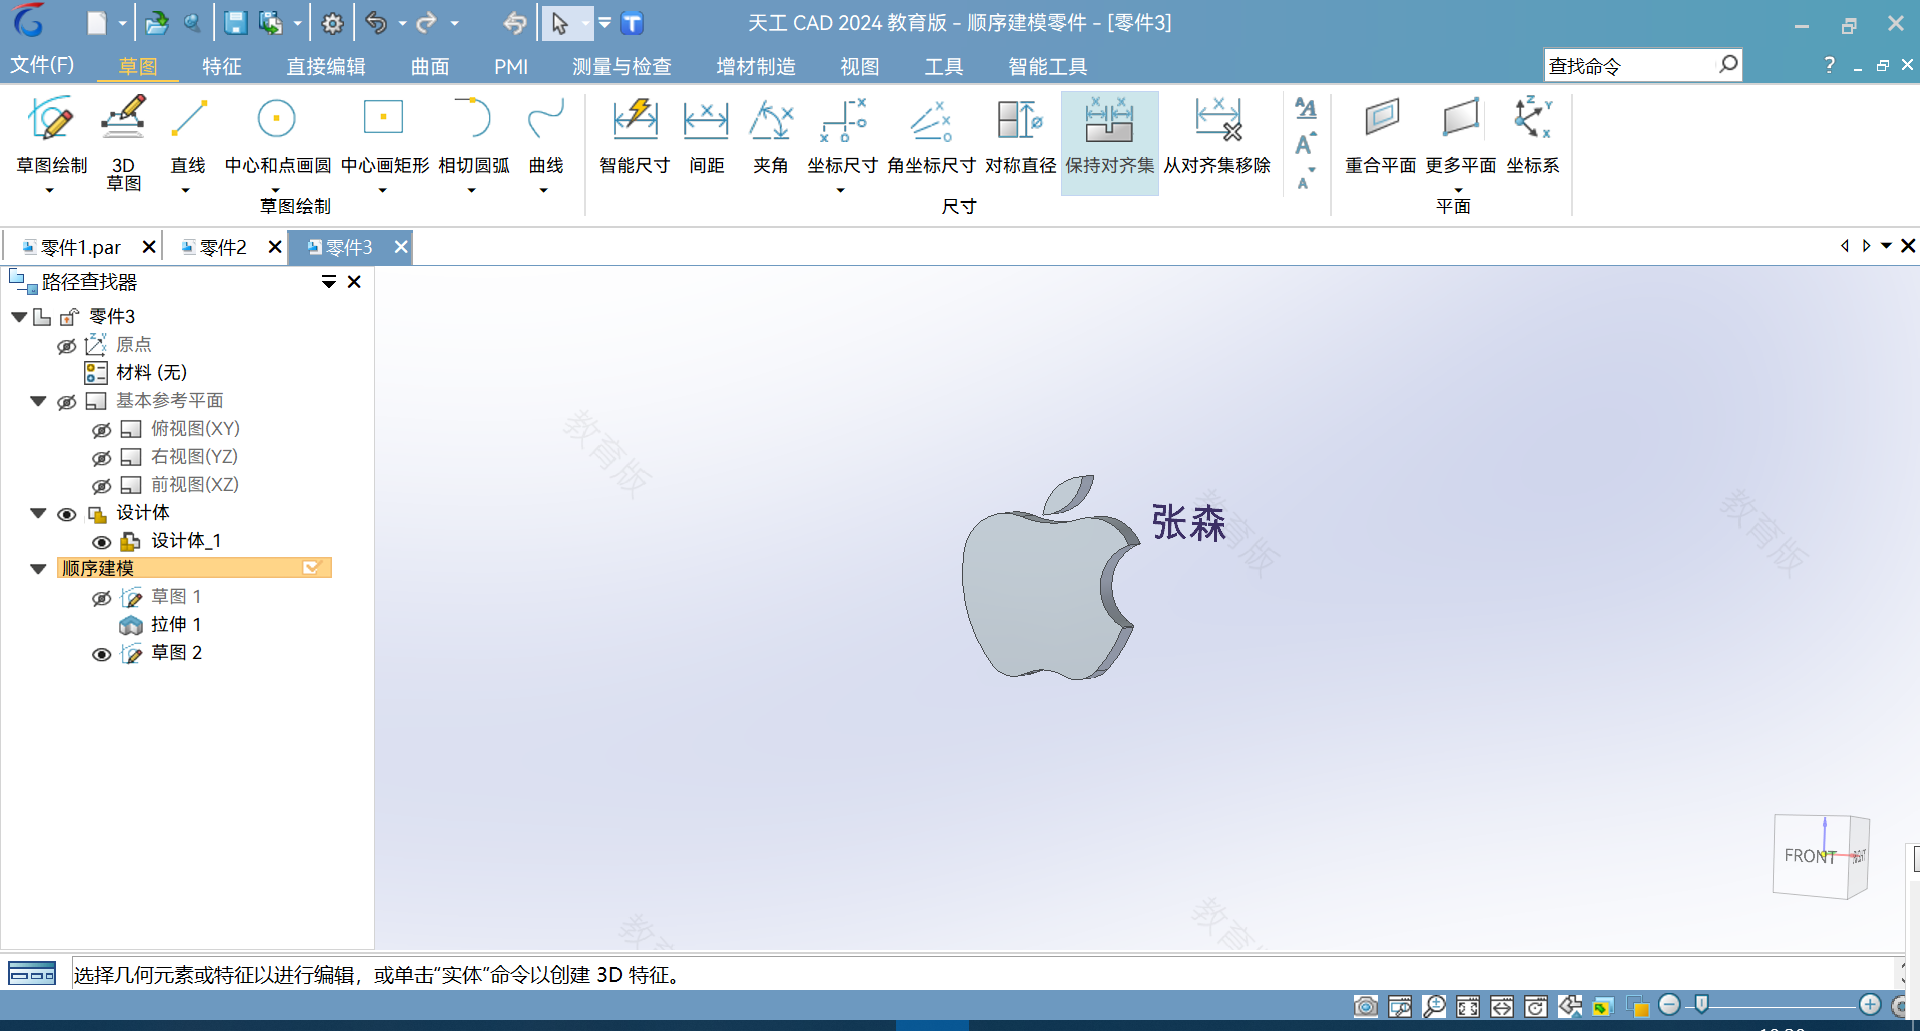Open the 更多平面 planes tool

tap(1461, 135)
